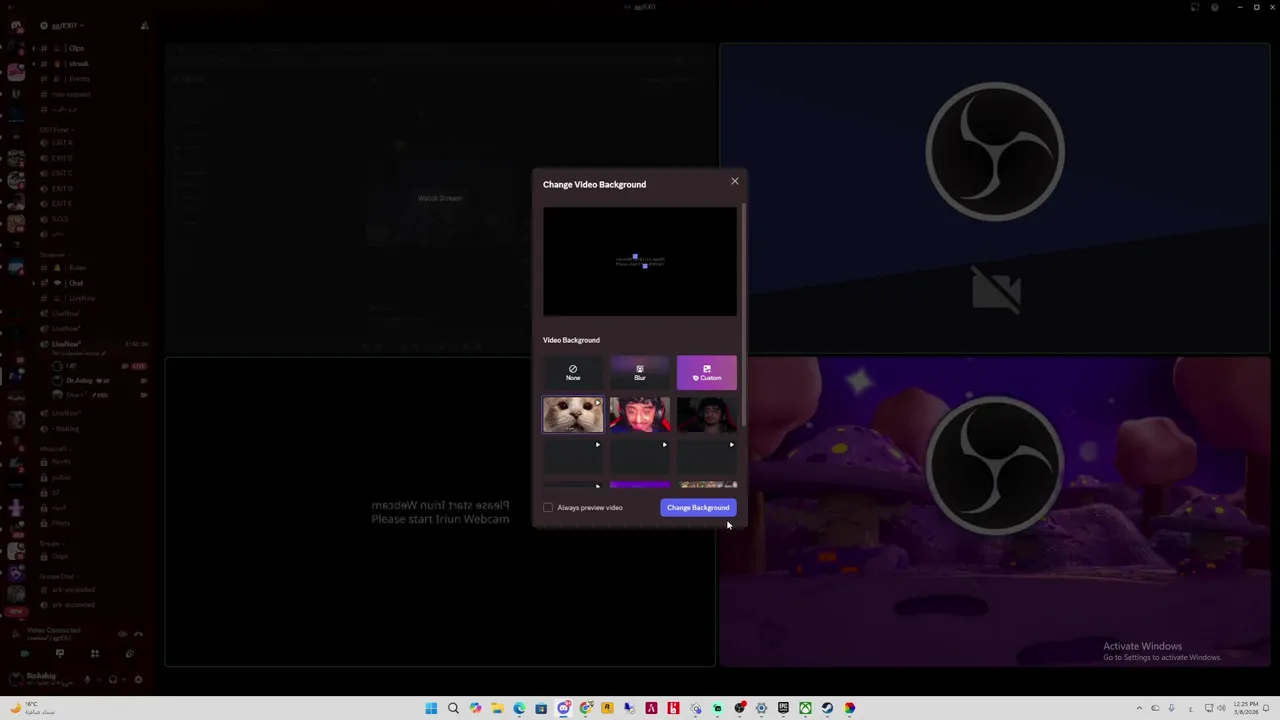The width and height of the screenshot is (1280, 720).
Task: Select the right dark animated background tile
Action: tap(707, 456)
